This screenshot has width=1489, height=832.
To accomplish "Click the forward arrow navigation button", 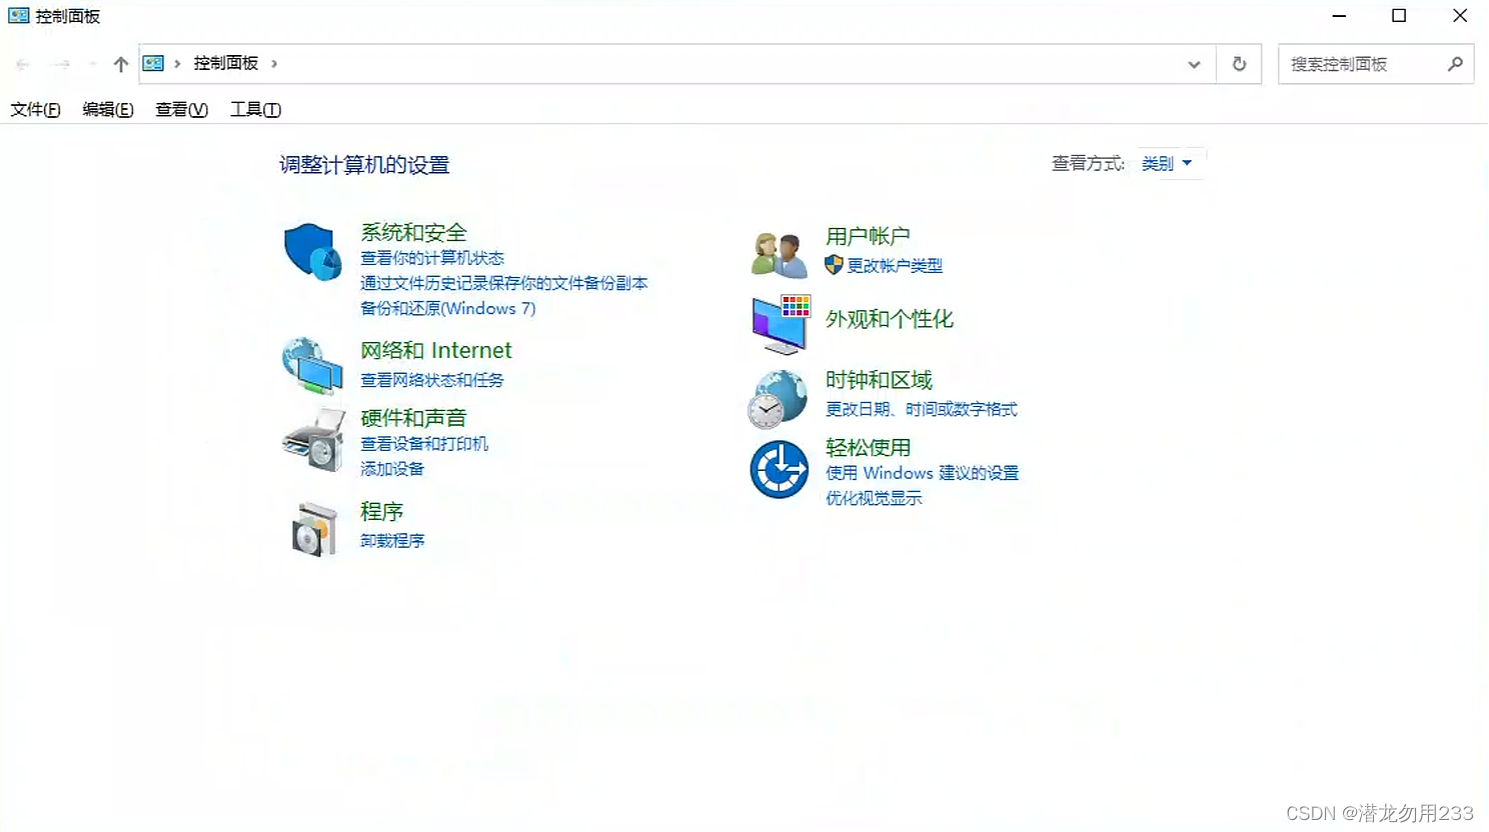I will pos(61,64).
